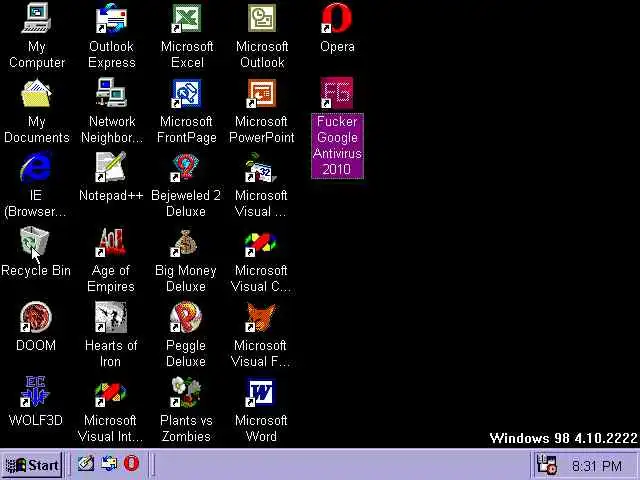The width and height of the screenshot is (640, 480).
Task: Click the first quick launch icon (pencil and notepad)
Action: point(86,464)
